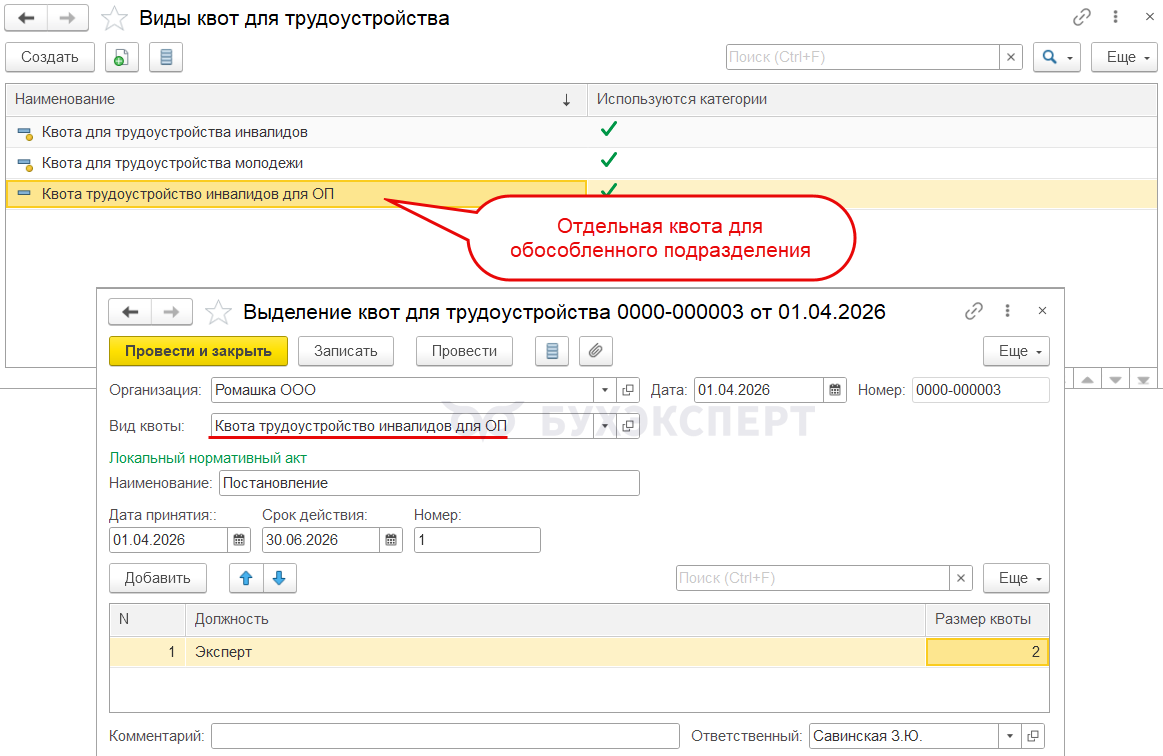This screenshot has width=1163, height=756.
Task: Copy link to the quota allocation document
Action: pos(974,311)
